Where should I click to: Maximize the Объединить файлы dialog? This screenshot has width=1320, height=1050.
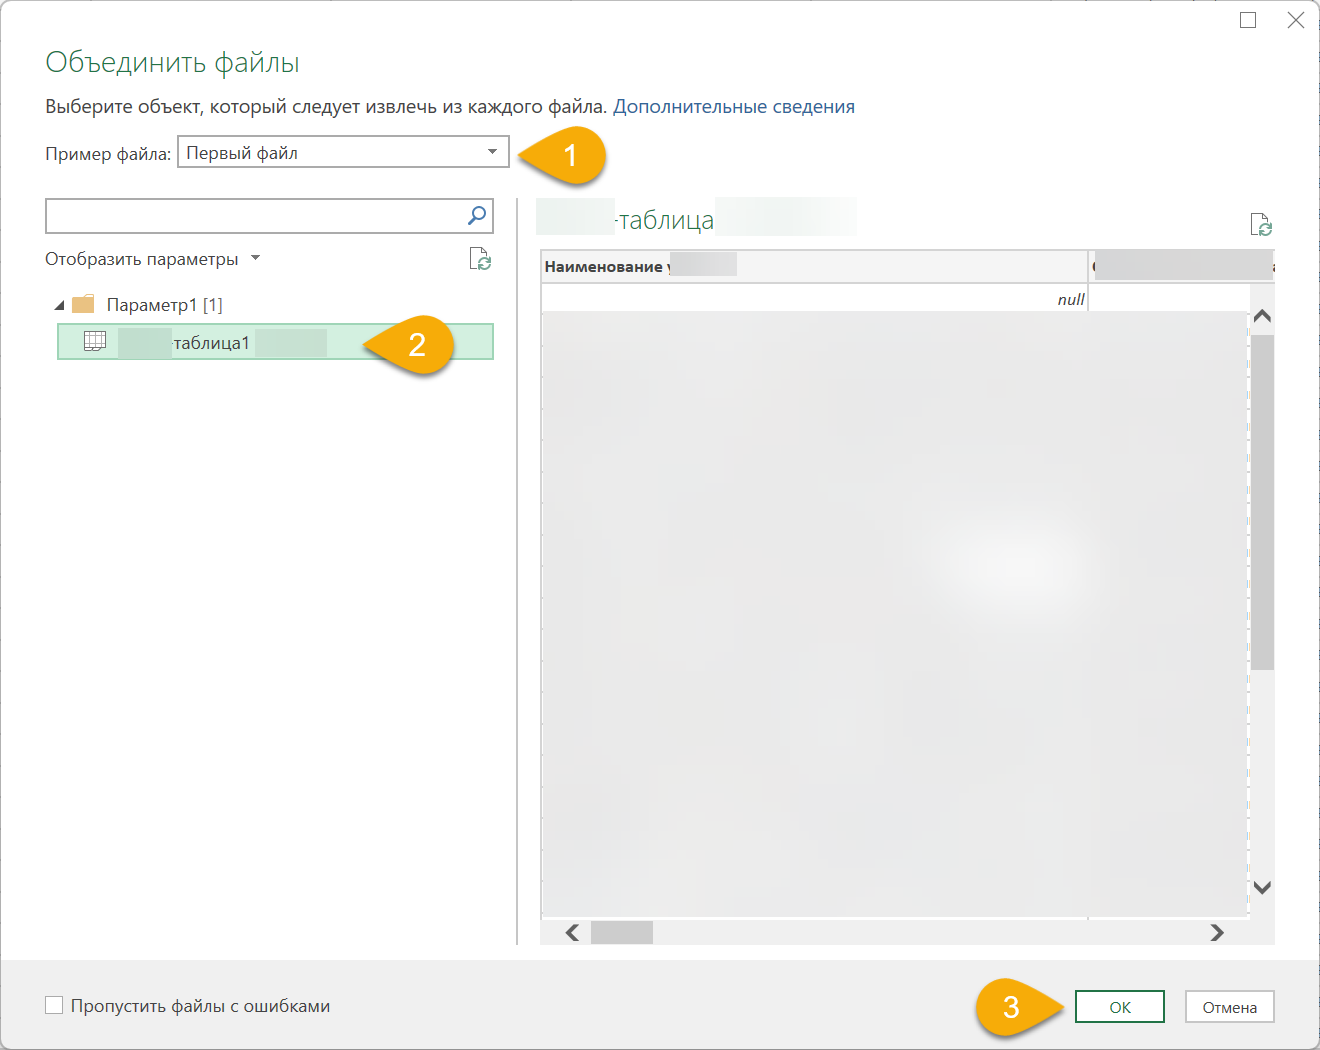pos(1248,20)
